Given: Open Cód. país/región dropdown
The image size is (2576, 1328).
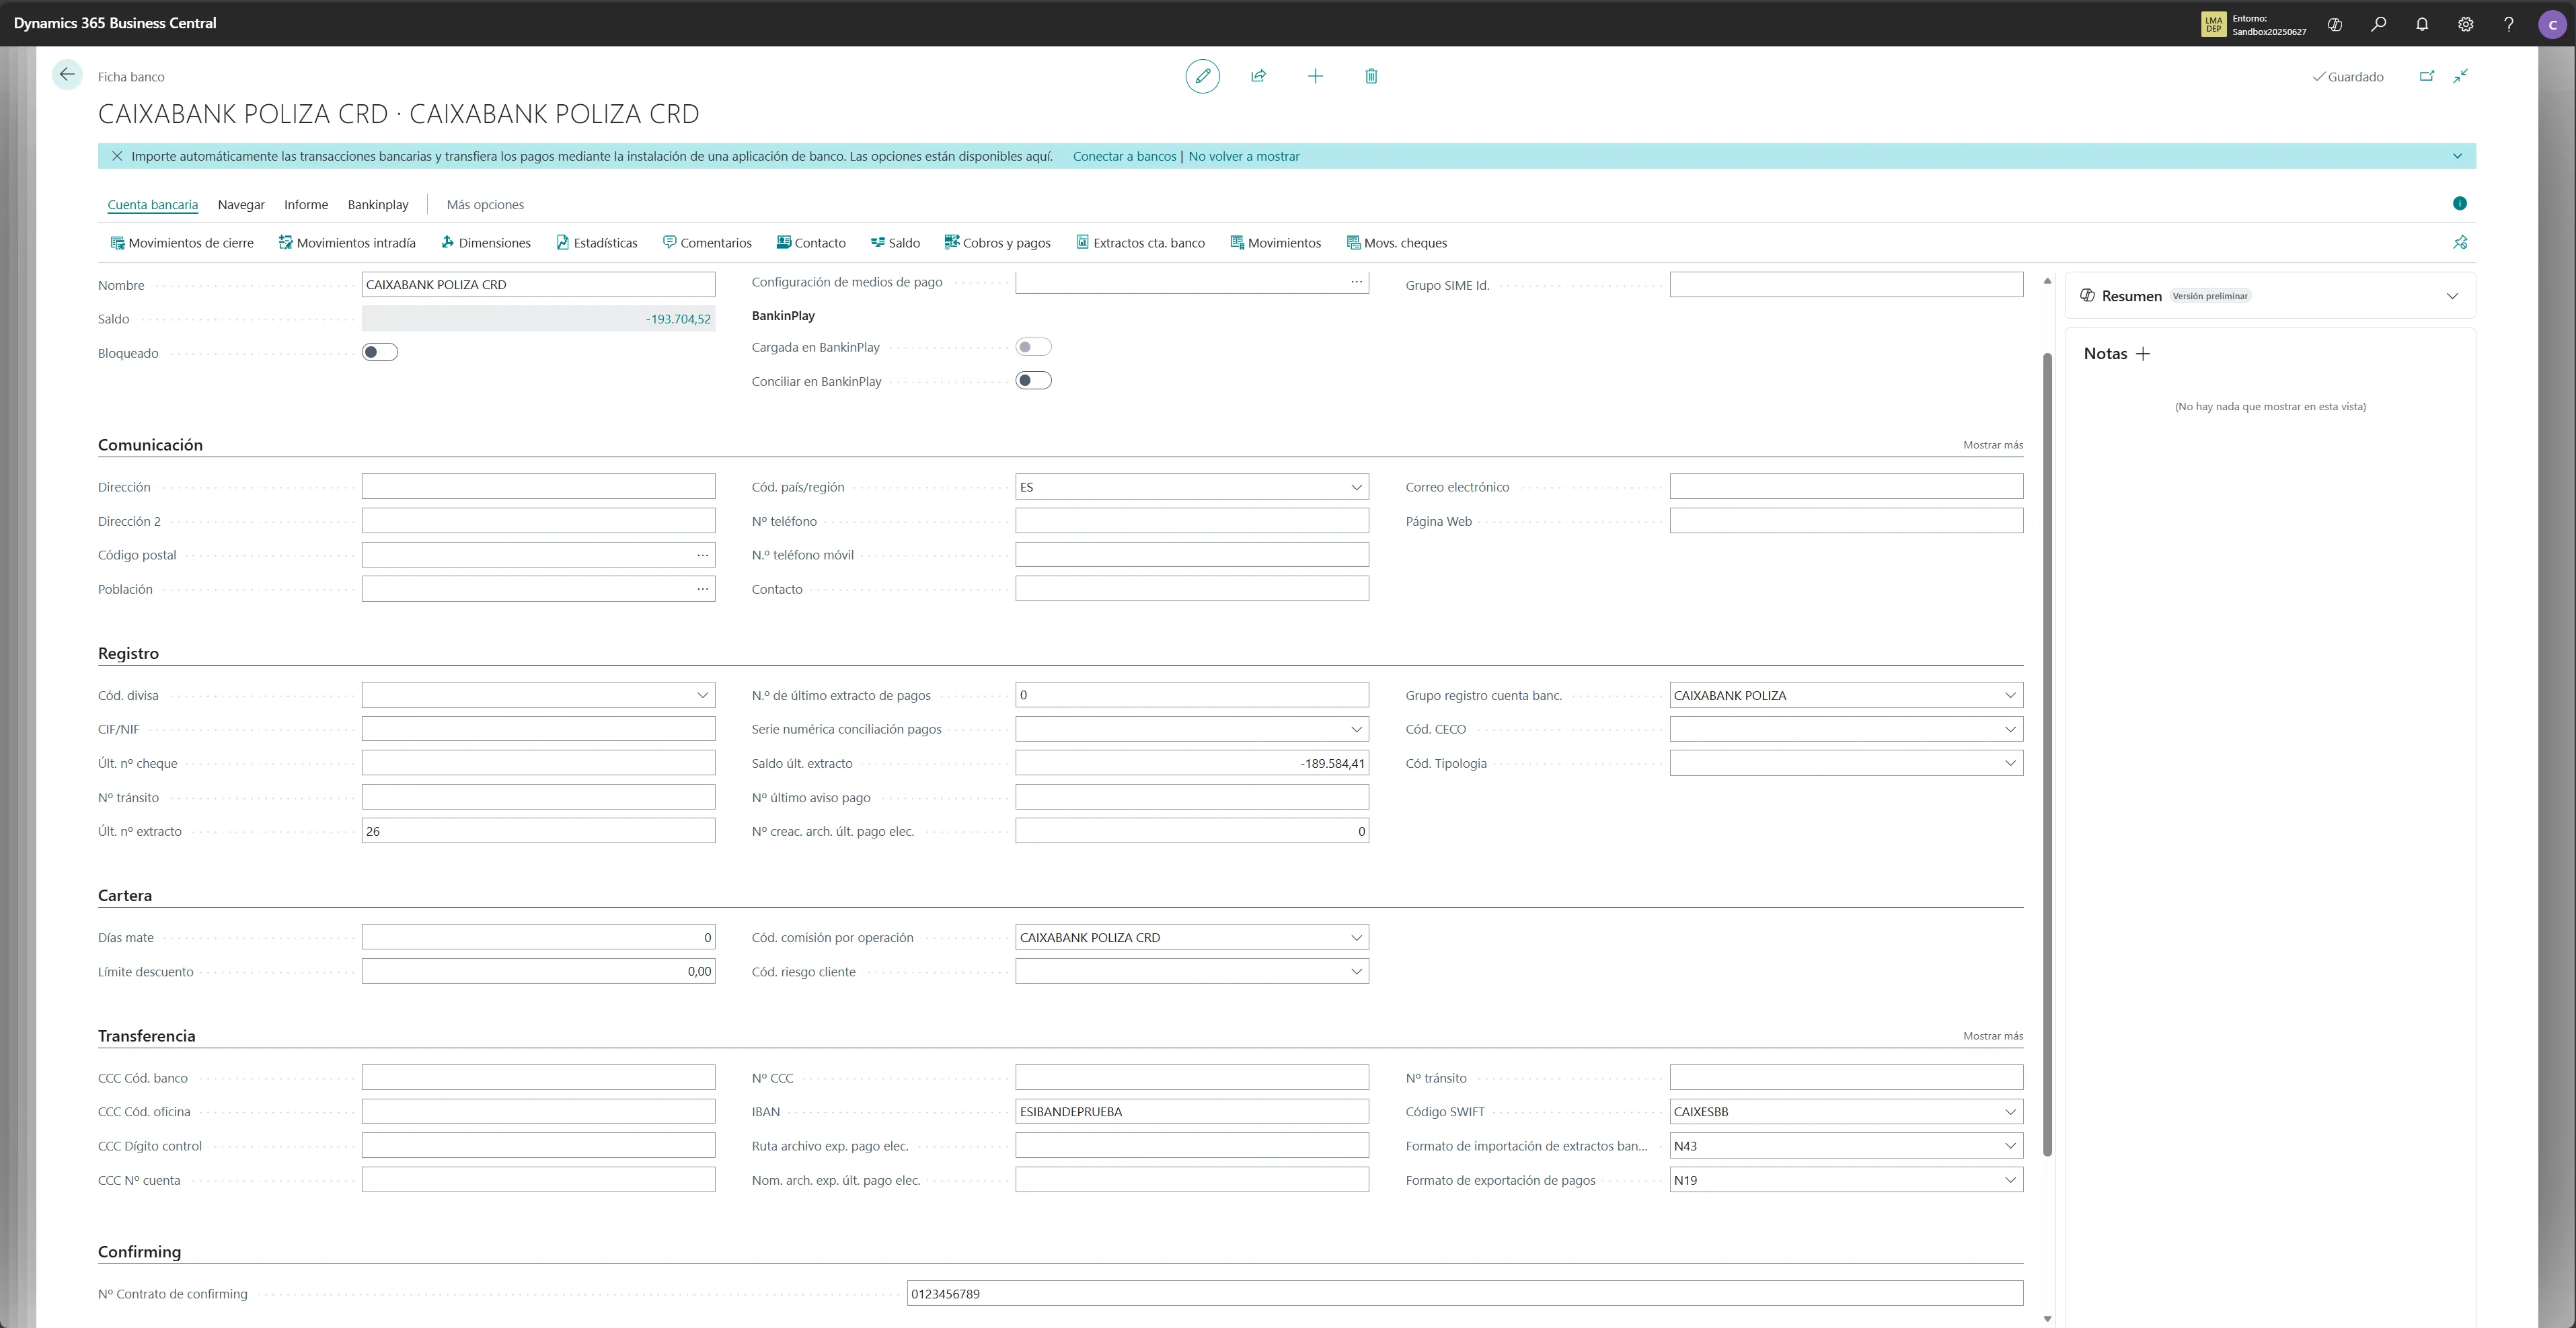Looking at the screenshot, I should click(1356, 487).
